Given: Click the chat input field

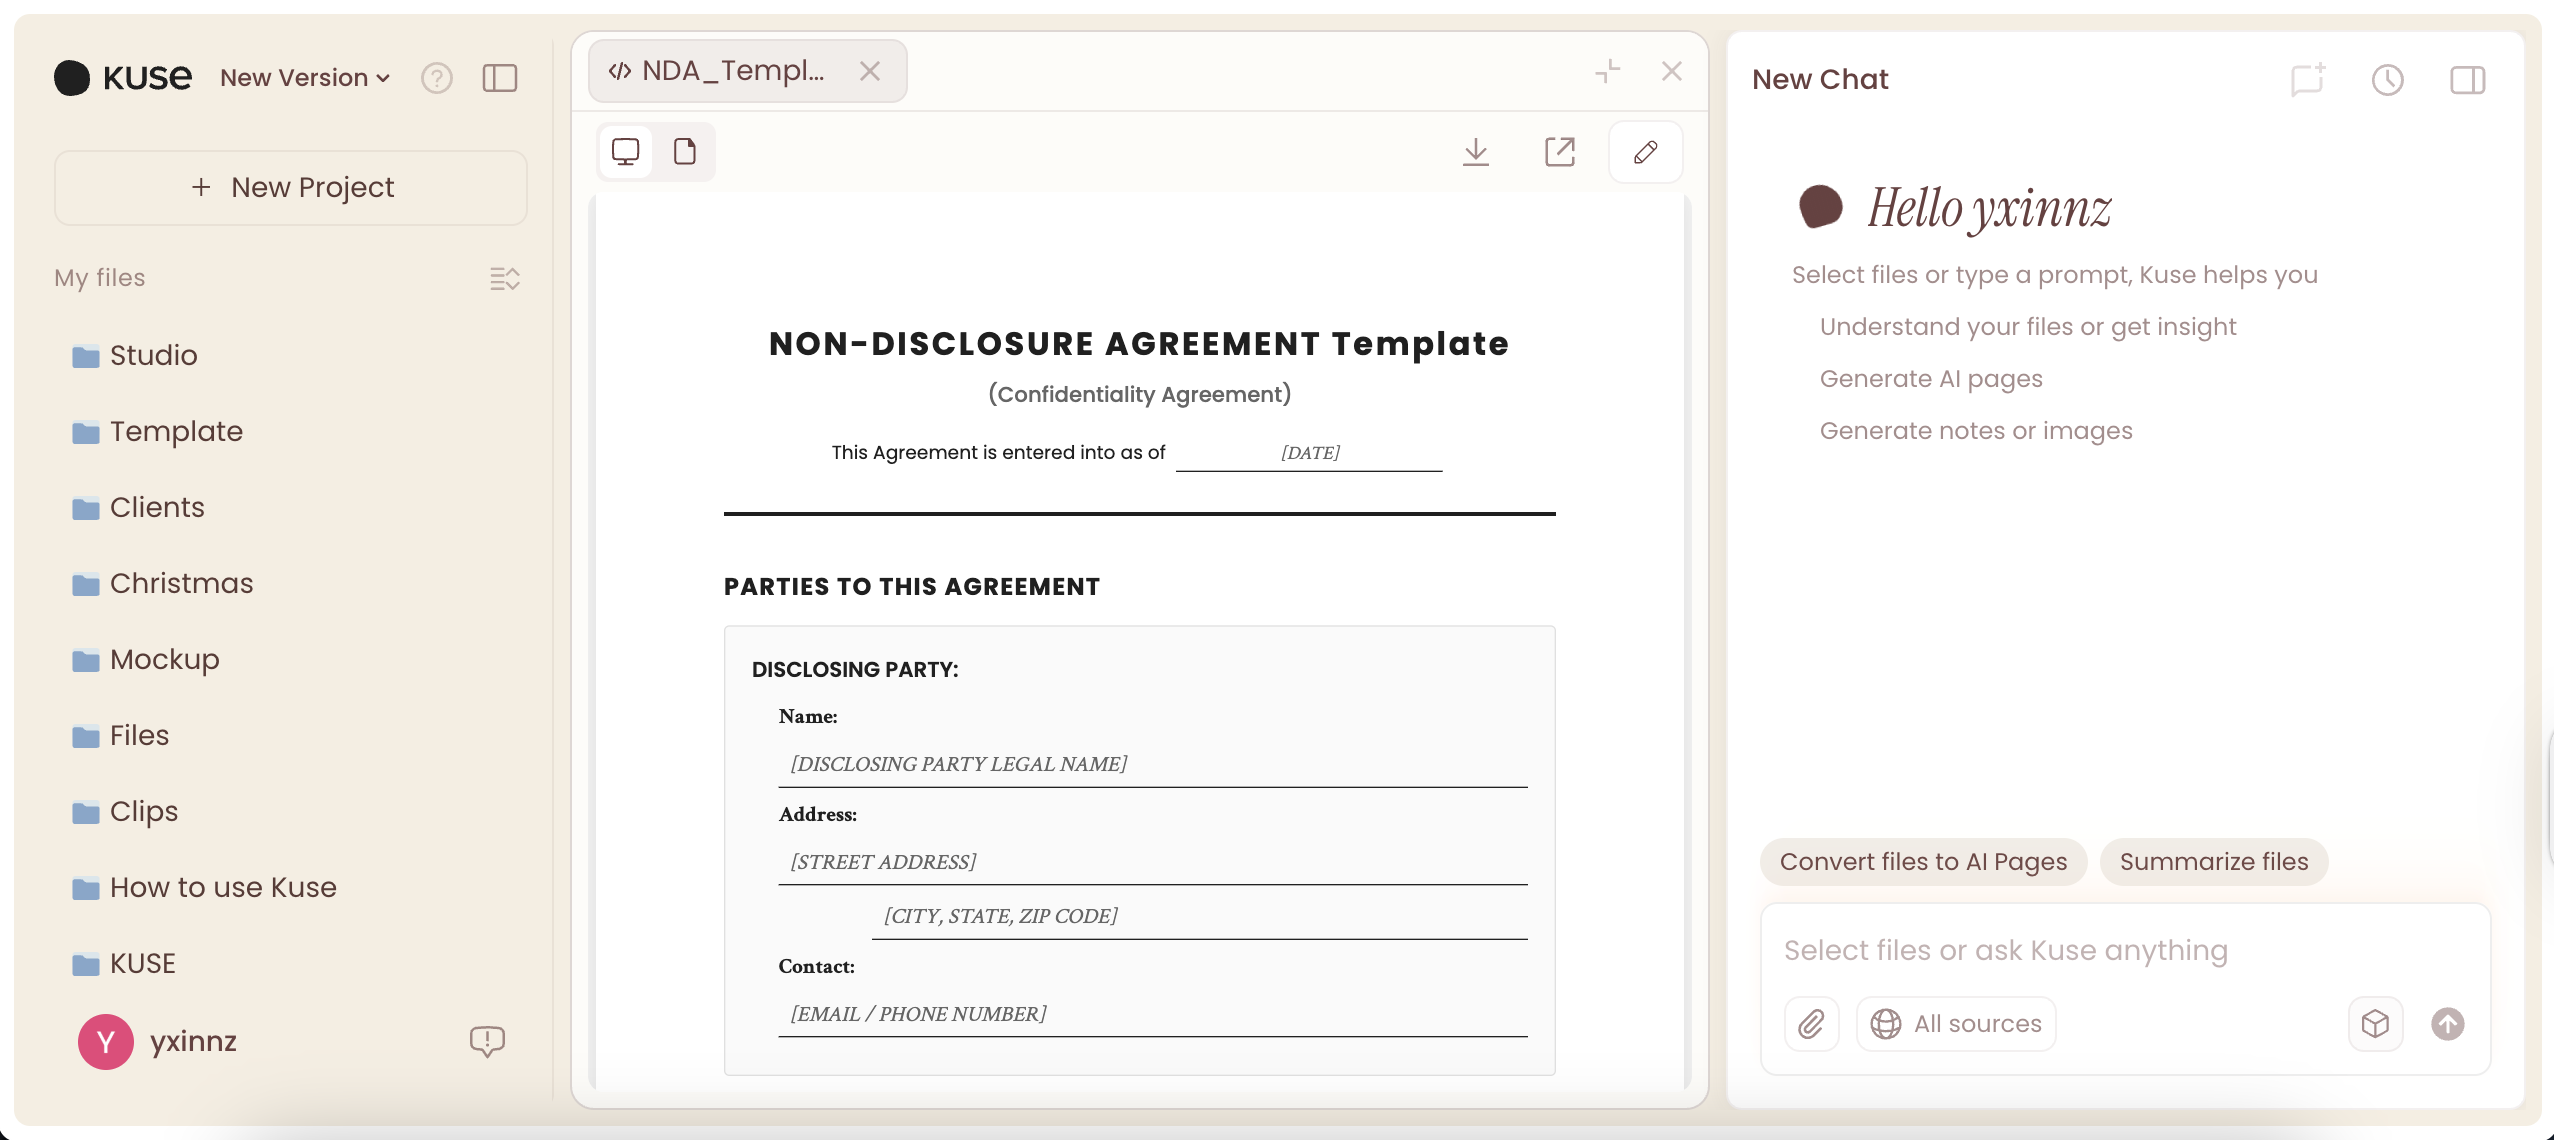Looking at the screenshot, I should coord(2100,949).
